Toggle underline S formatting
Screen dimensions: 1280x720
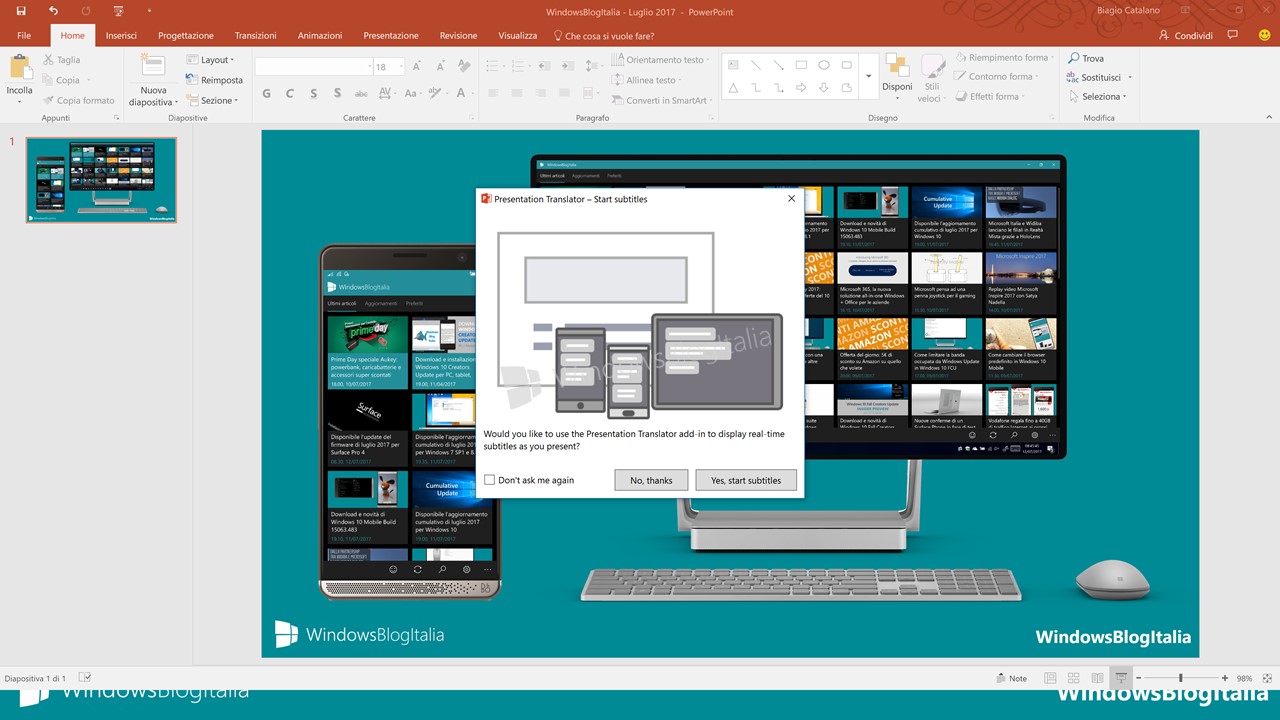pyautogui.click(x=313, y=93)
